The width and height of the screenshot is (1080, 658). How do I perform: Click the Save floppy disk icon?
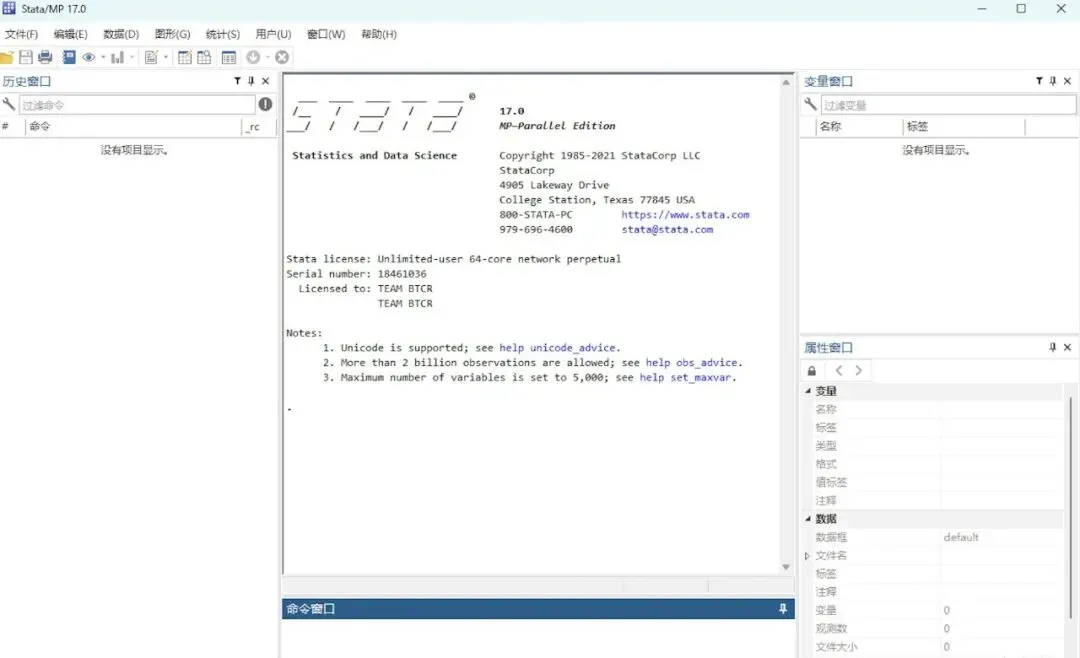26,57
